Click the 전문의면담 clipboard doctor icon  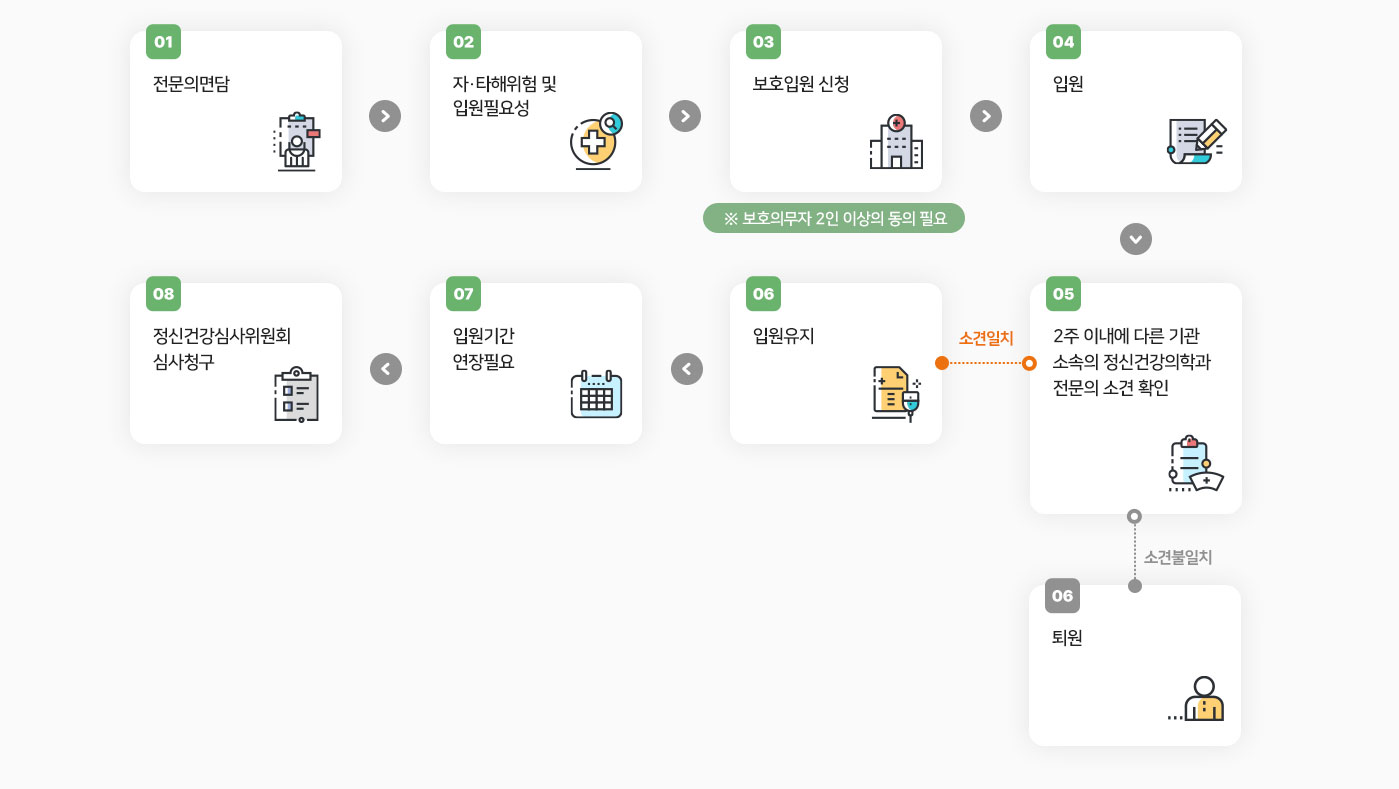(296, 143)
